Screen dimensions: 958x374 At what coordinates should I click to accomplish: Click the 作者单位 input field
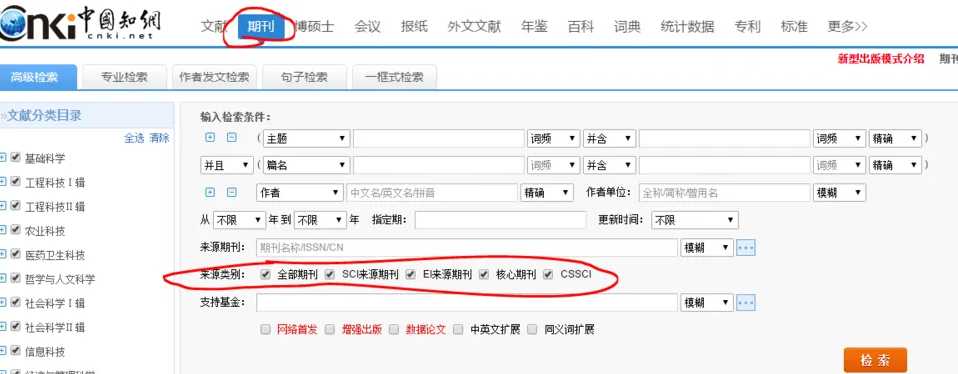pos(725,192)
